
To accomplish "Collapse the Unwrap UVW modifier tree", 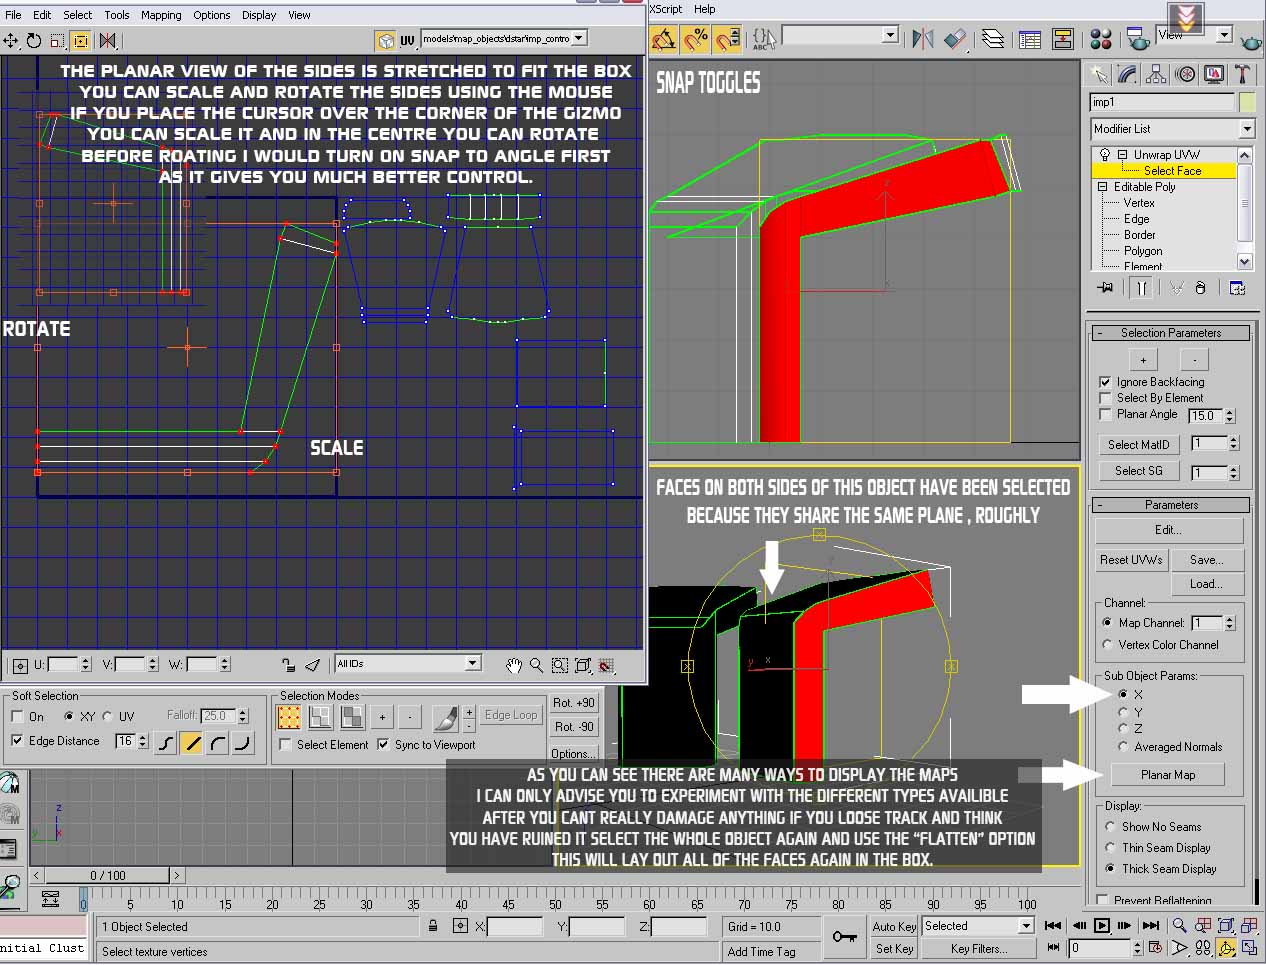I will click(1121, 155).
